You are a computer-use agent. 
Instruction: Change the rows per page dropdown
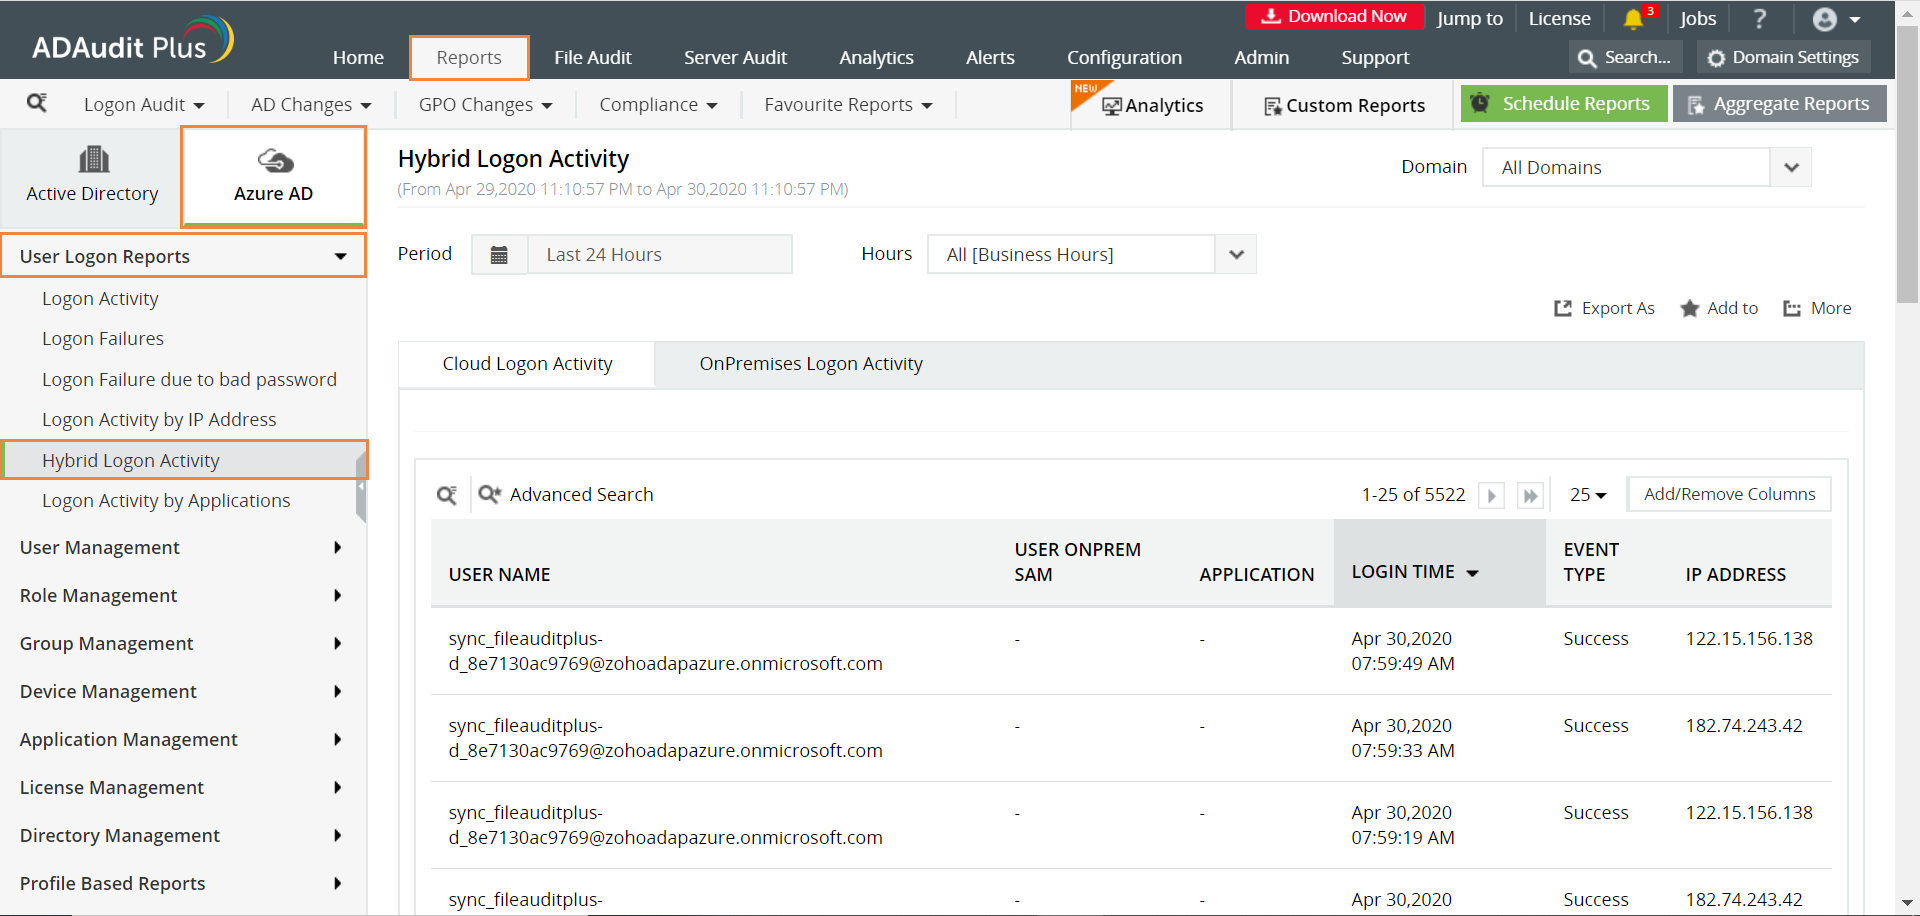pyautogui.click(x=1588, y=495)
